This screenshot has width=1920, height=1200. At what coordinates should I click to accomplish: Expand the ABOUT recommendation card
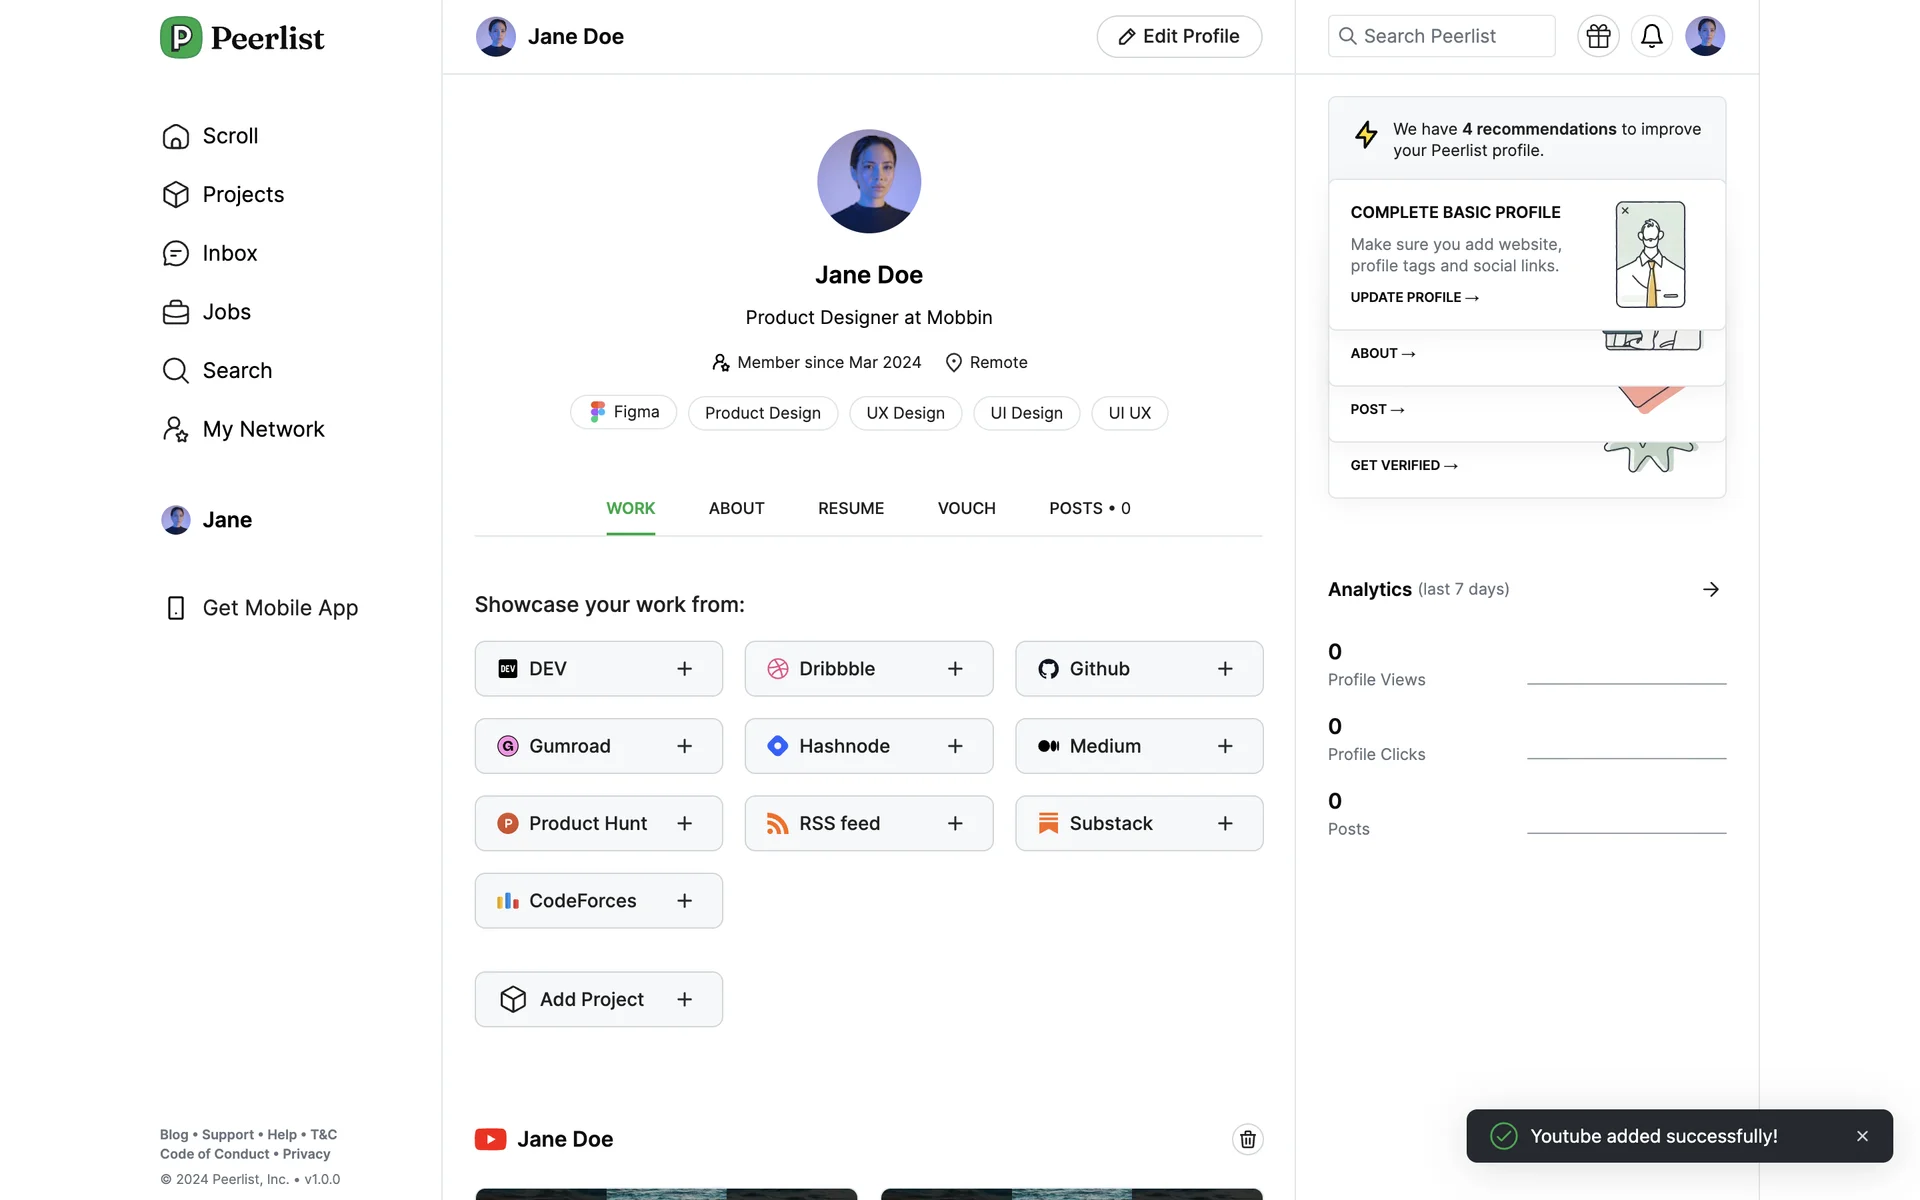click(1382, 353)
